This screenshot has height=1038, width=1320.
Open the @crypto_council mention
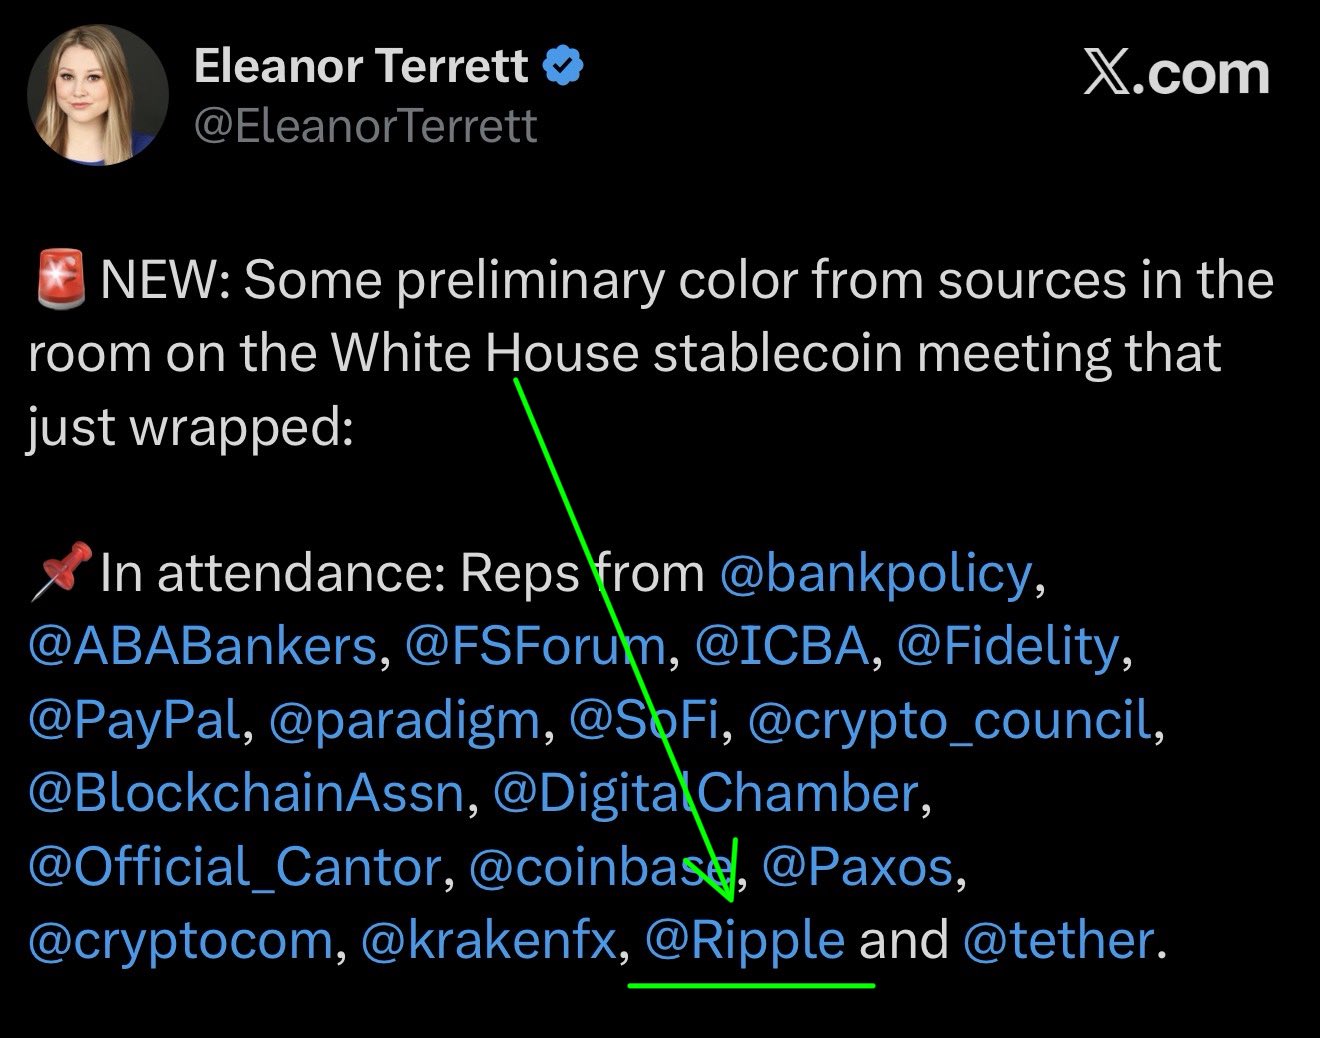coord(950,720)
